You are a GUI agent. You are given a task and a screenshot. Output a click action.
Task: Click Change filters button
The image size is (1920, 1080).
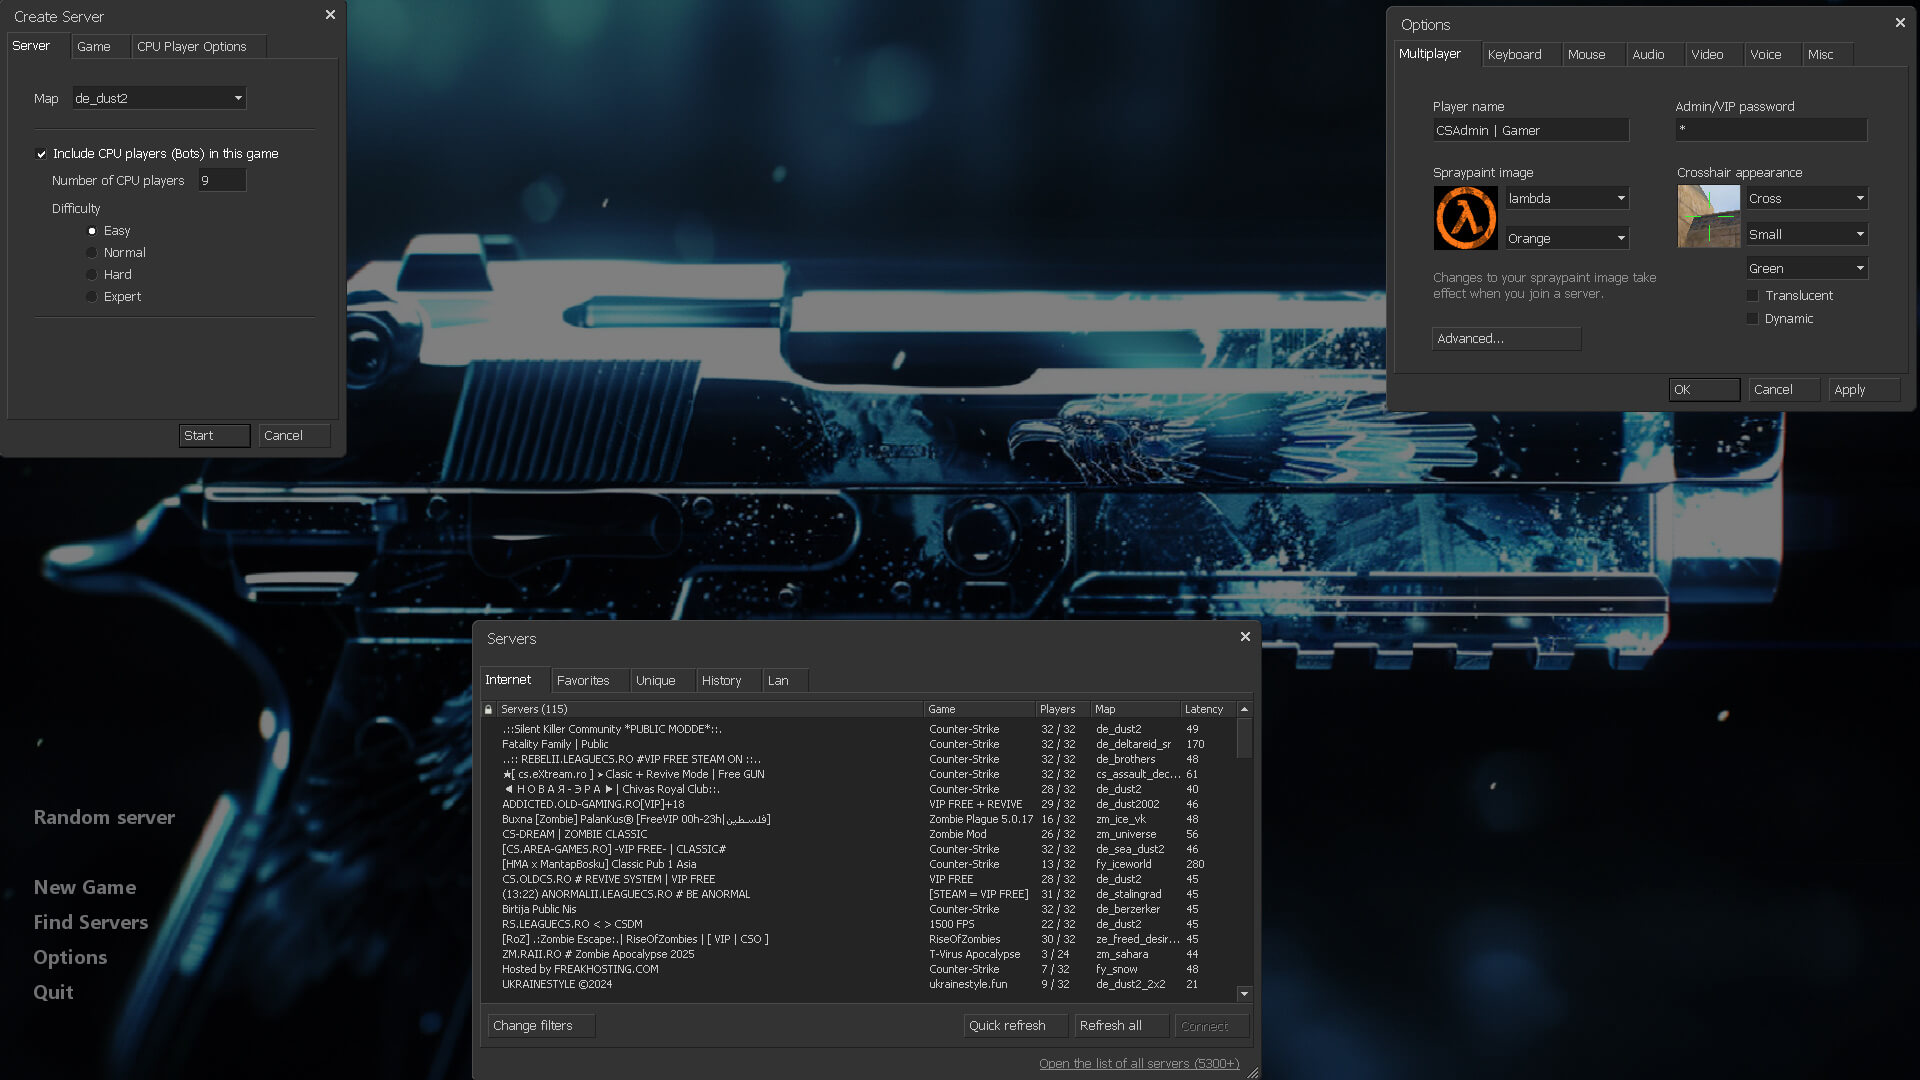(x=541, y=1025)
